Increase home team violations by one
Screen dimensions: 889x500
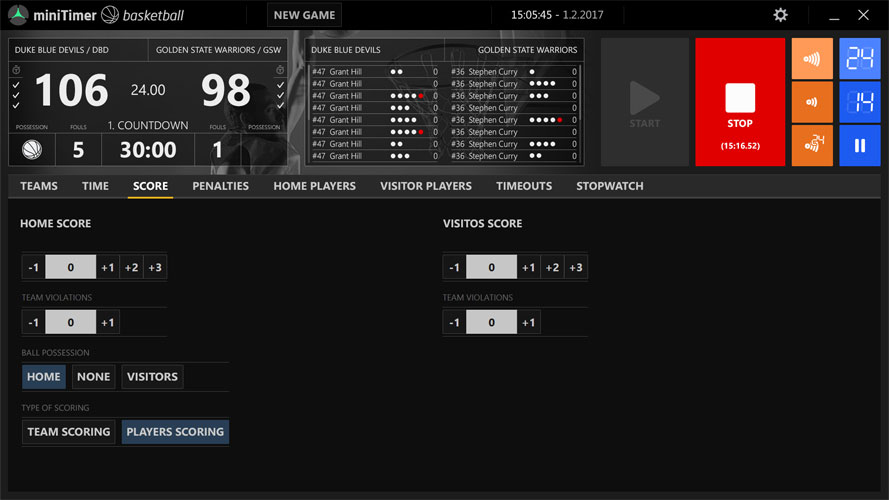pyautogui.click(x=108, y=323)
